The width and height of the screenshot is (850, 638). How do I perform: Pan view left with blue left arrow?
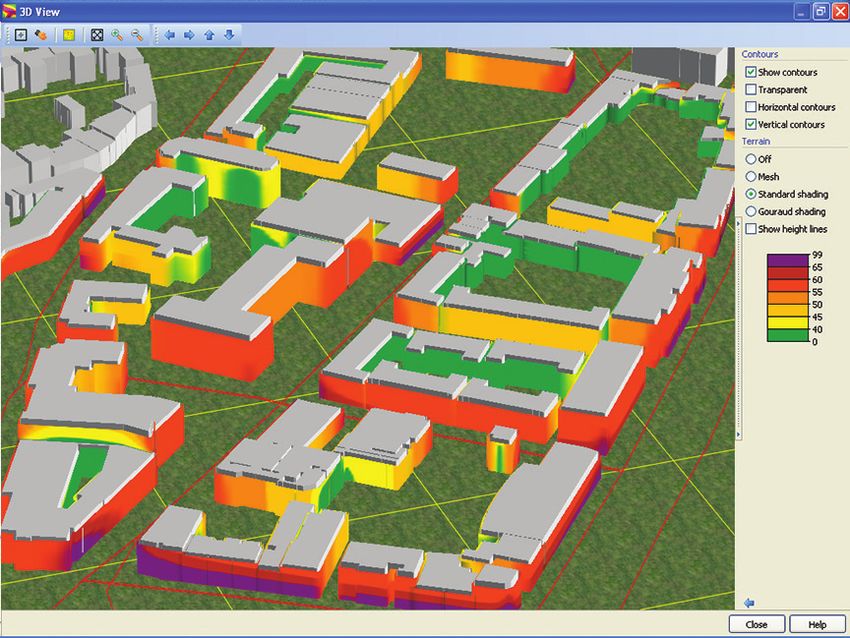[169, 35]
